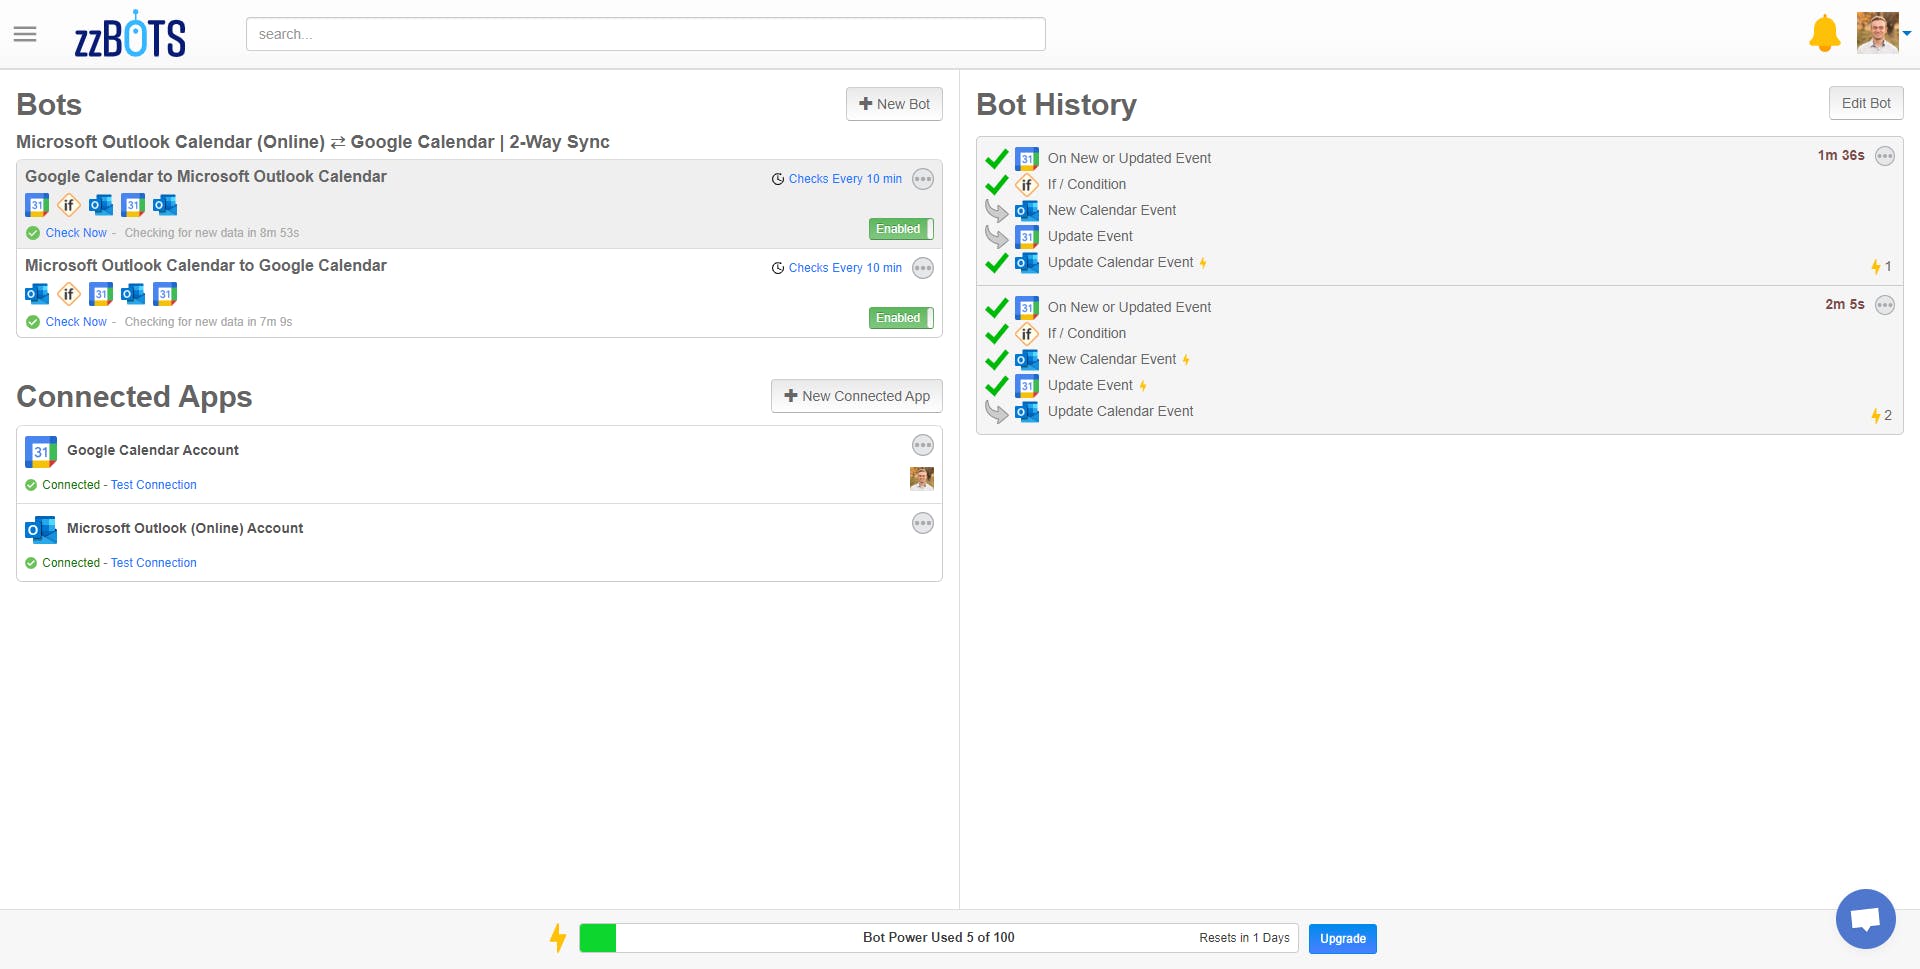
Task: Click the first Google Calendar step icon in Google Calendar to Microsoft Outlook Calendar bot
Action: pyautogui.click(x=37, y=206)
